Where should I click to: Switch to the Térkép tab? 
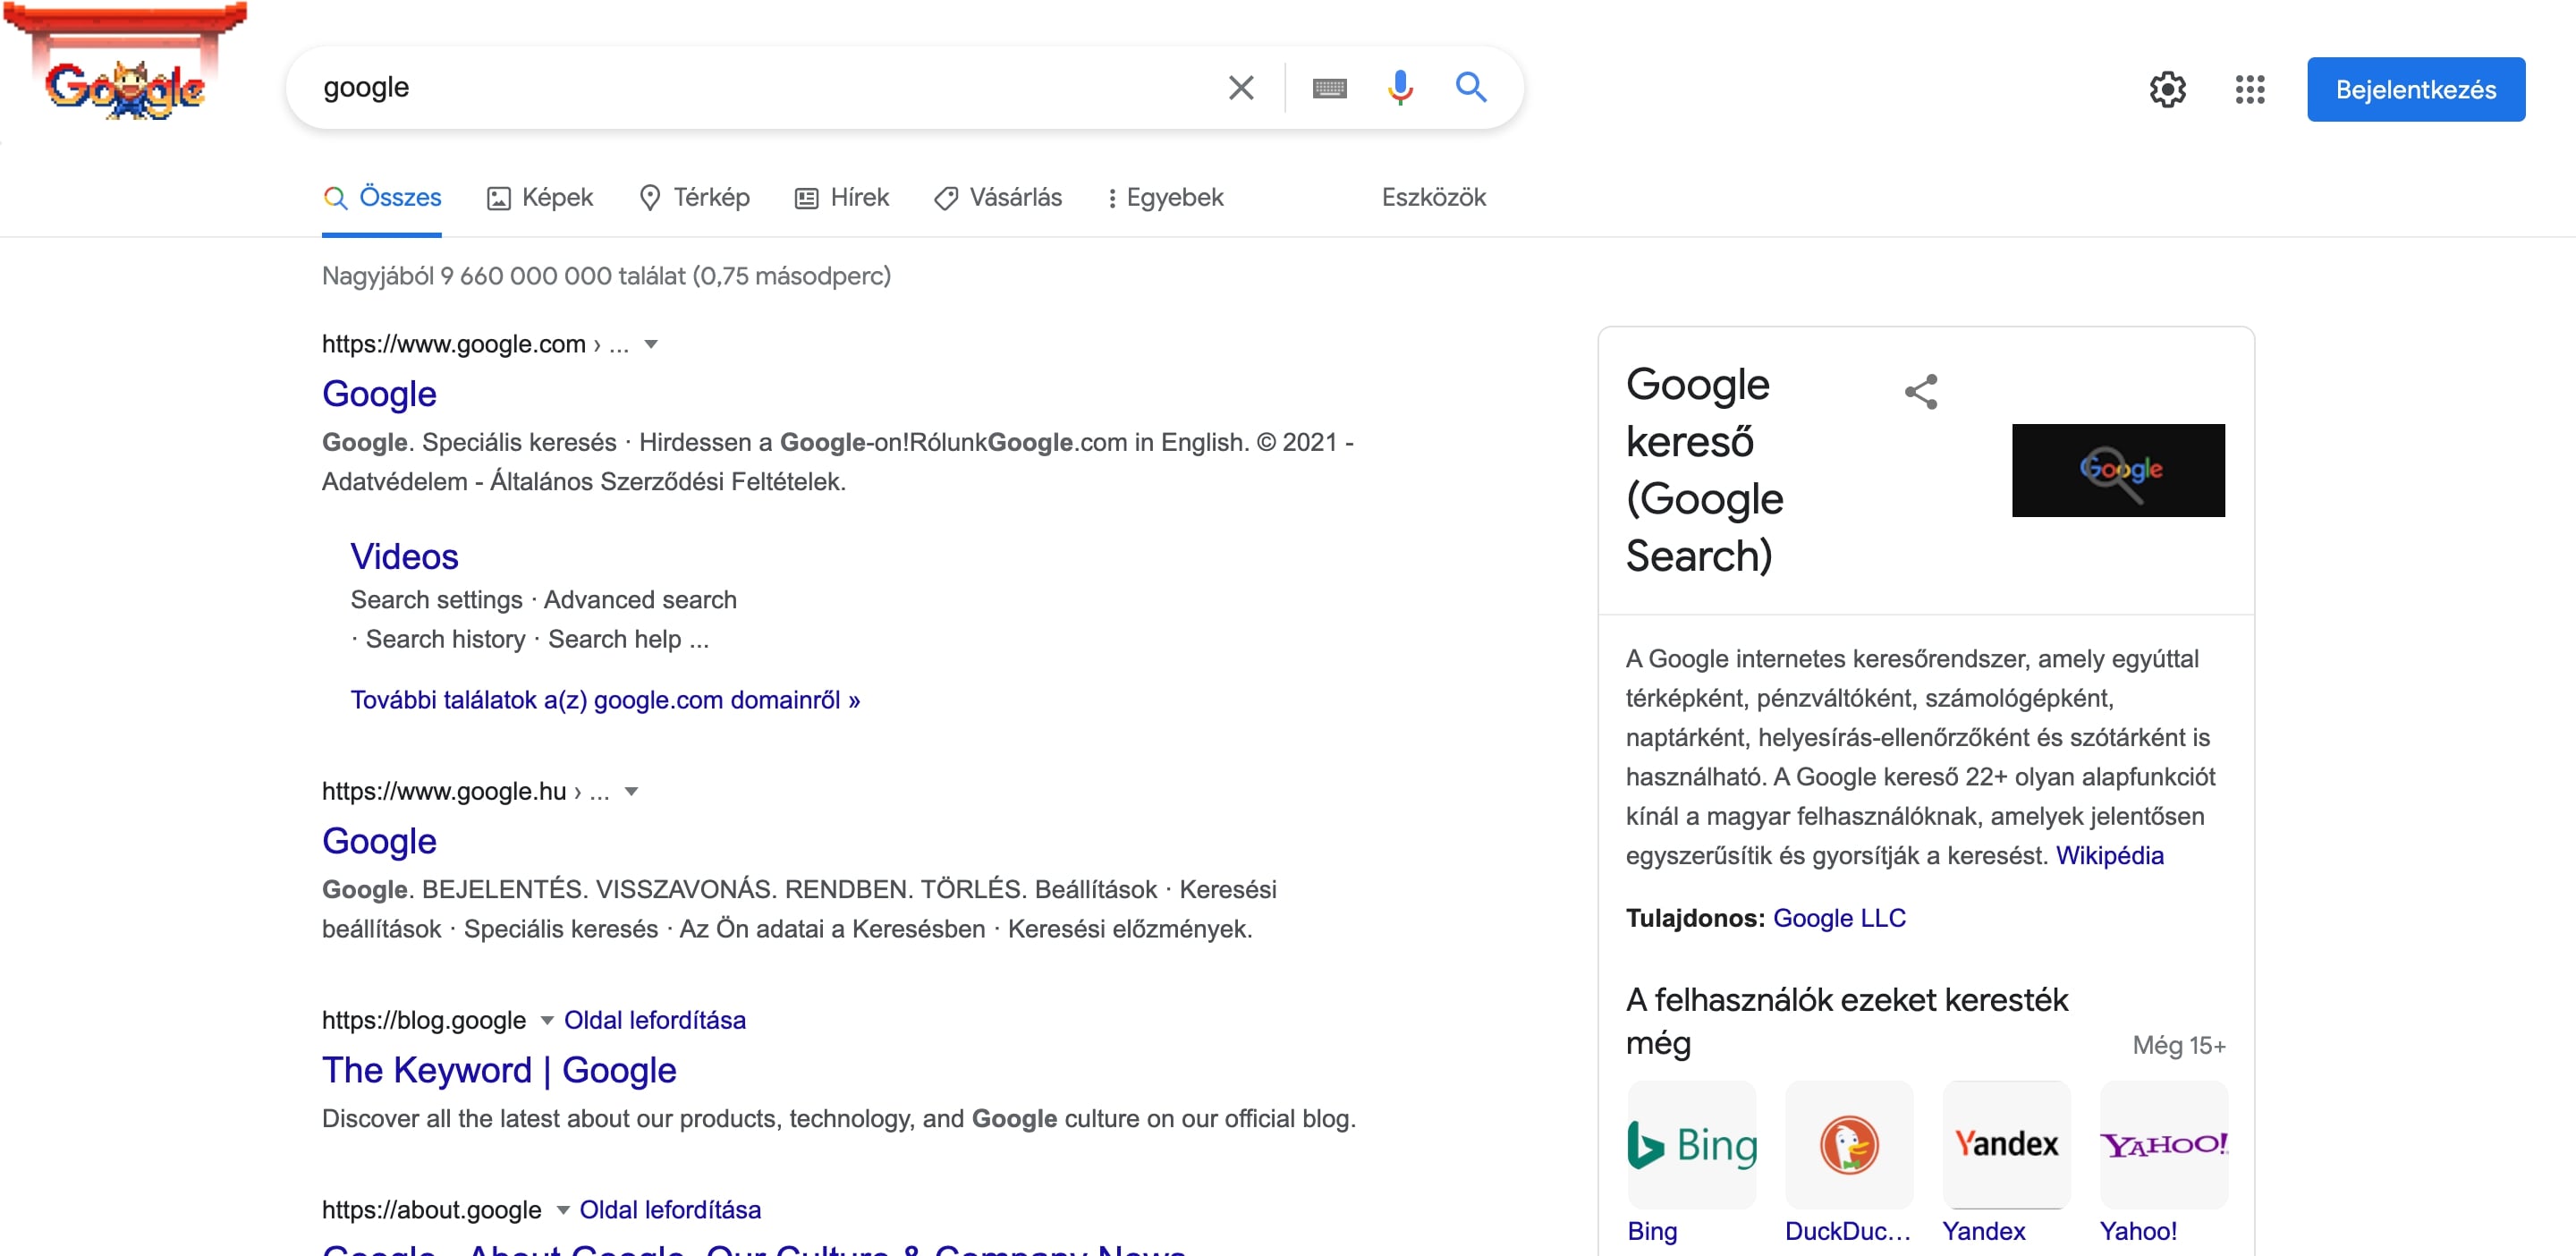click(694, 197)
